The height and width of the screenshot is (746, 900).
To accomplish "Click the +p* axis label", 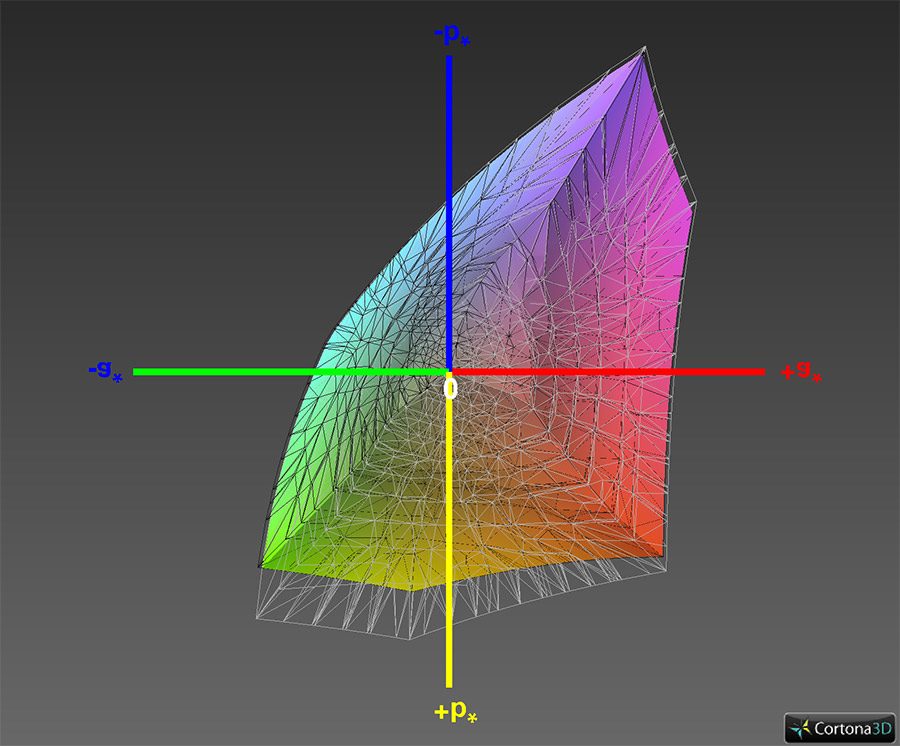I will click(x=456, y=712).
